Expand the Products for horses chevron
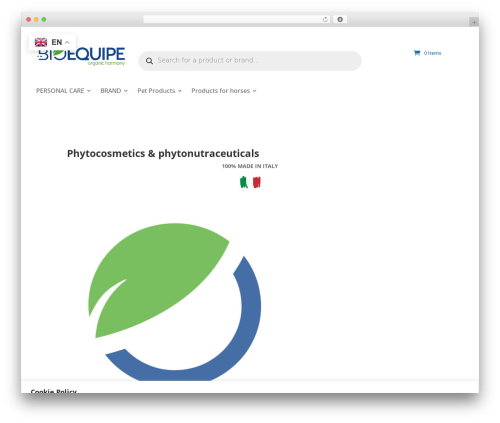The width and height of the screenshot is (500, 423). point(254,91)
